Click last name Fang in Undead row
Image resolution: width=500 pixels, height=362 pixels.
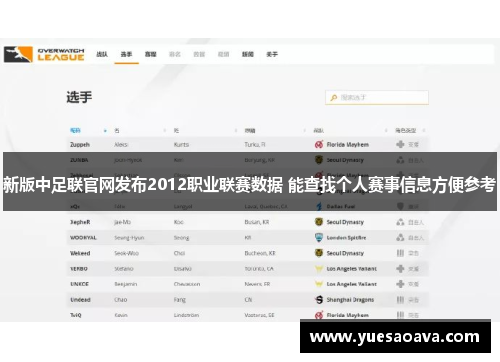pos(180,300)
